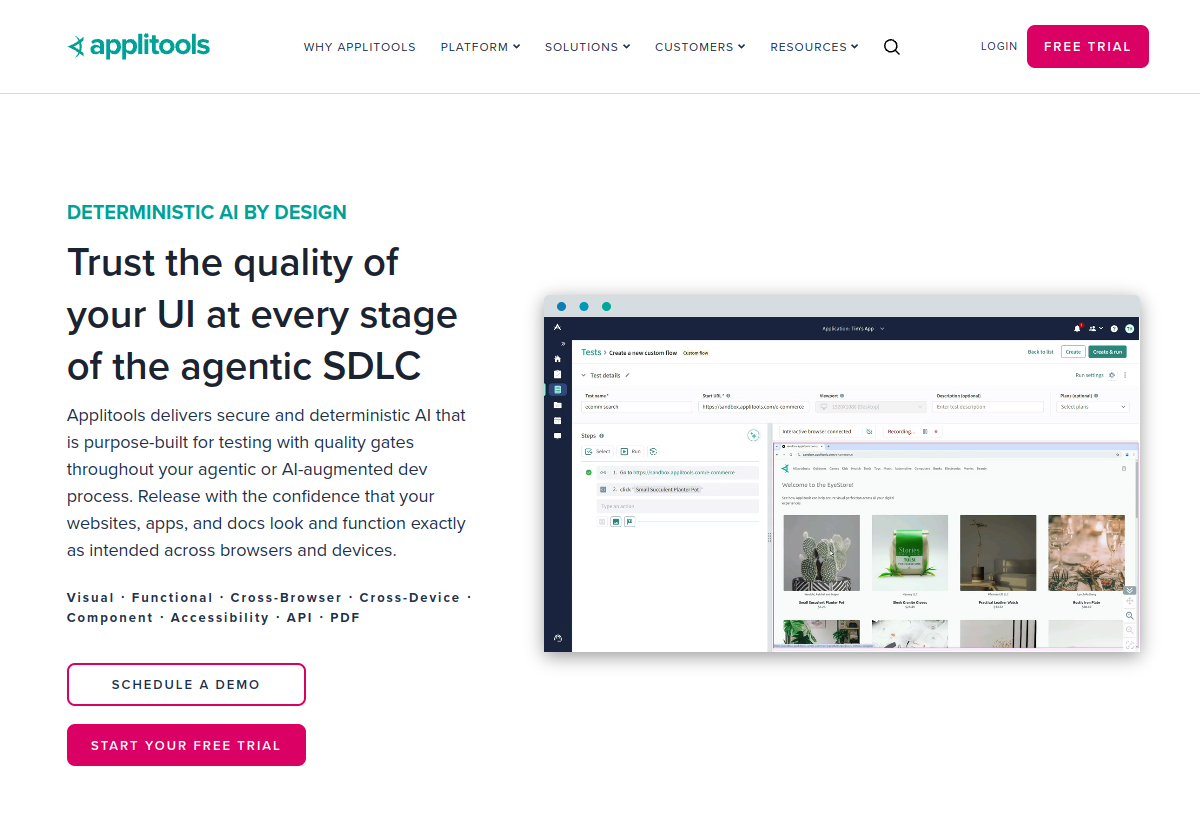Click the bottom sidebar icon in preview
Image resolution: width=1200 pixels, height=820 pixels.
coord(558,638)
